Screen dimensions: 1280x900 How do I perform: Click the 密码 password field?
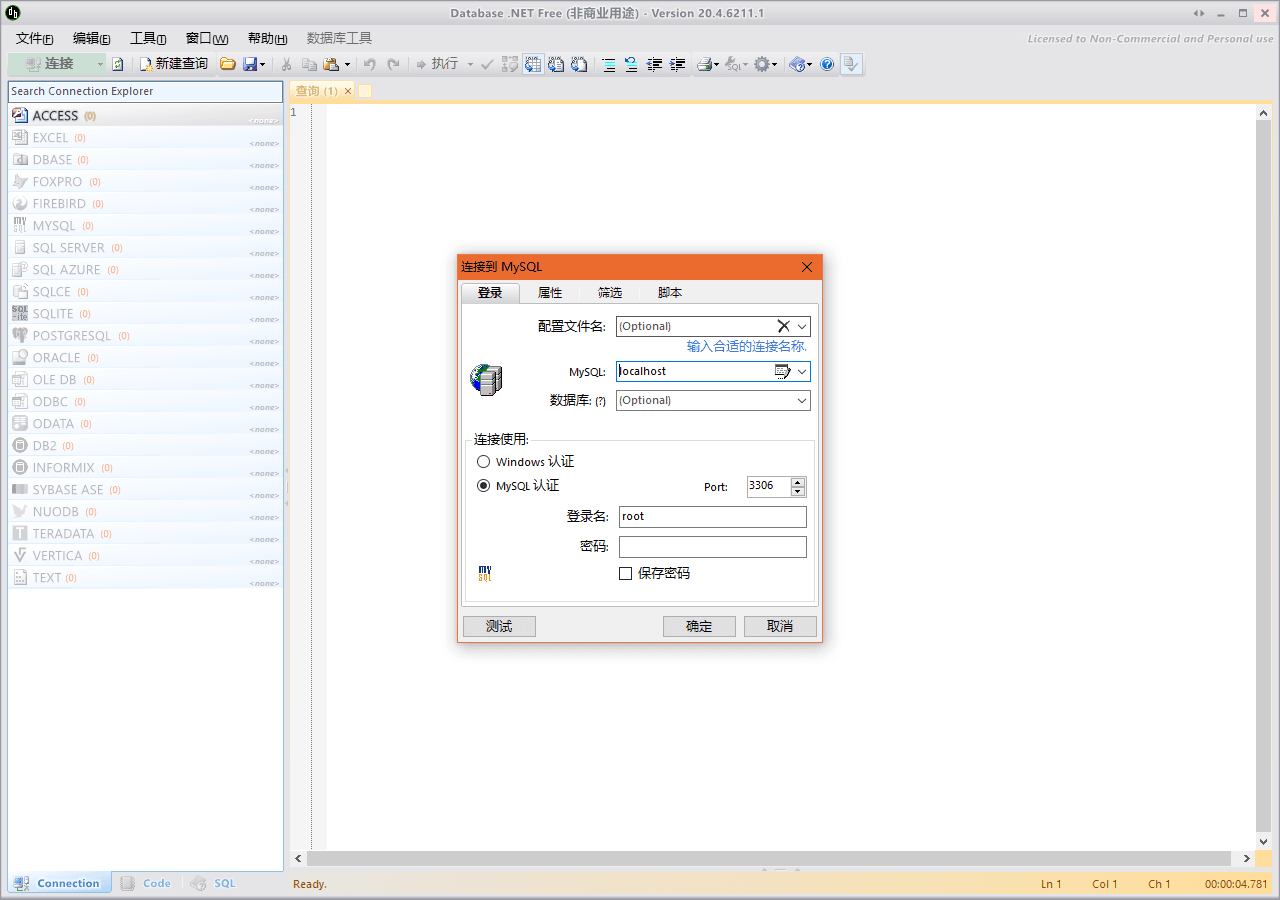[713, 547]
